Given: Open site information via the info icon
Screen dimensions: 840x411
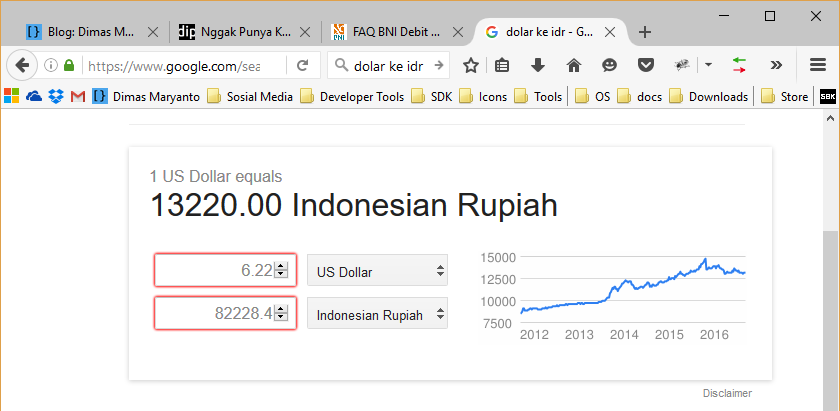Looking at the screenshot, I should click(x=51, y=65).
